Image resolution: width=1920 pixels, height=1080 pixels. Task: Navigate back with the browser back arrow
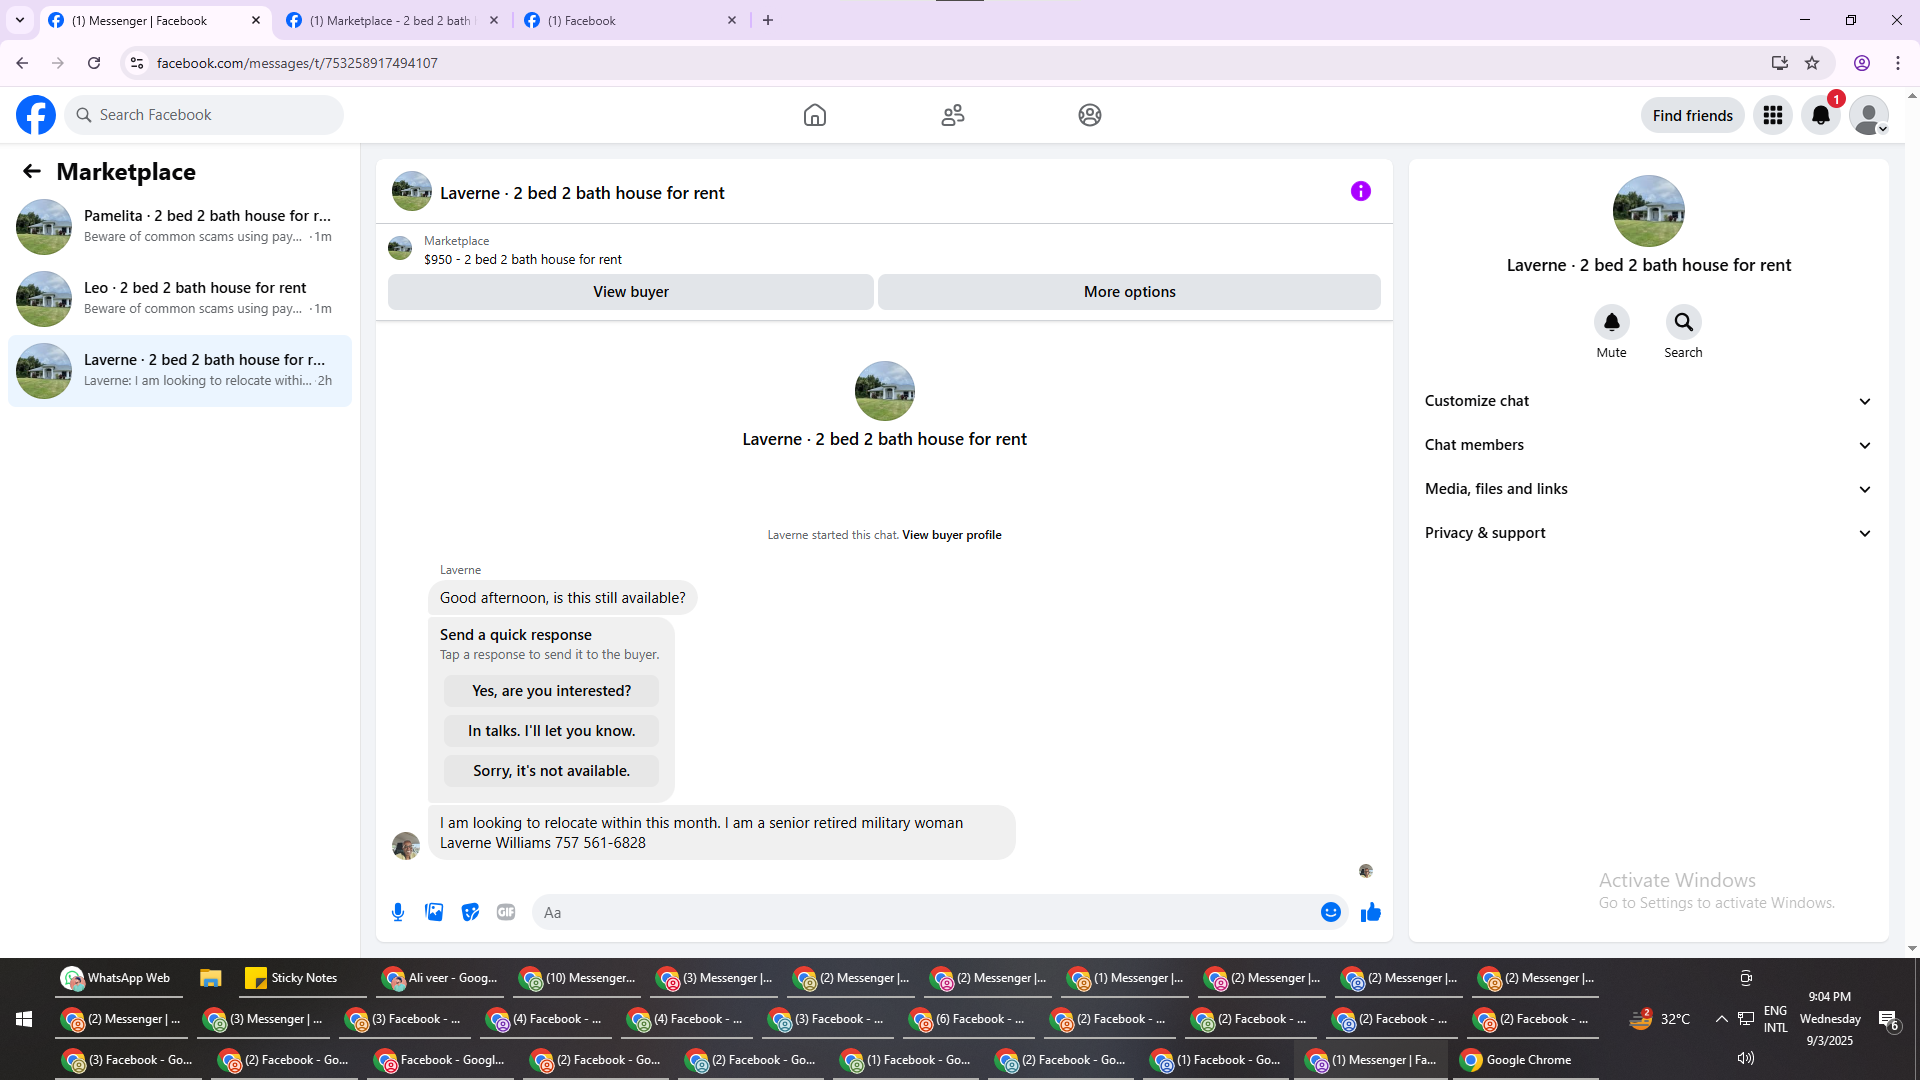pyautogui.click(x=22, y=63)
